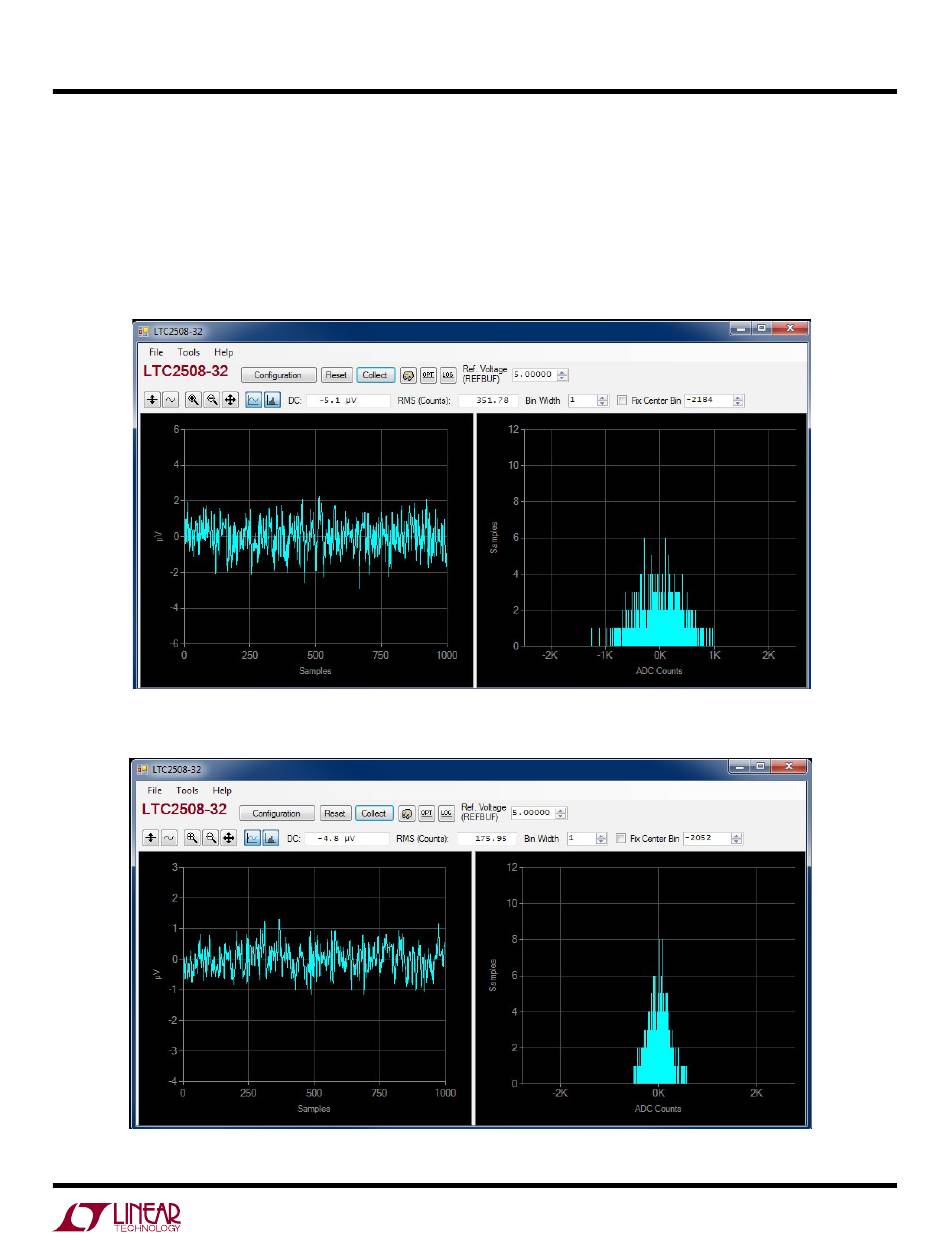The width and height of the screenshot is (950, 1241).
Task: Adjust the Ref. Voltage stepper in the upper window
Action: [563, 375]
